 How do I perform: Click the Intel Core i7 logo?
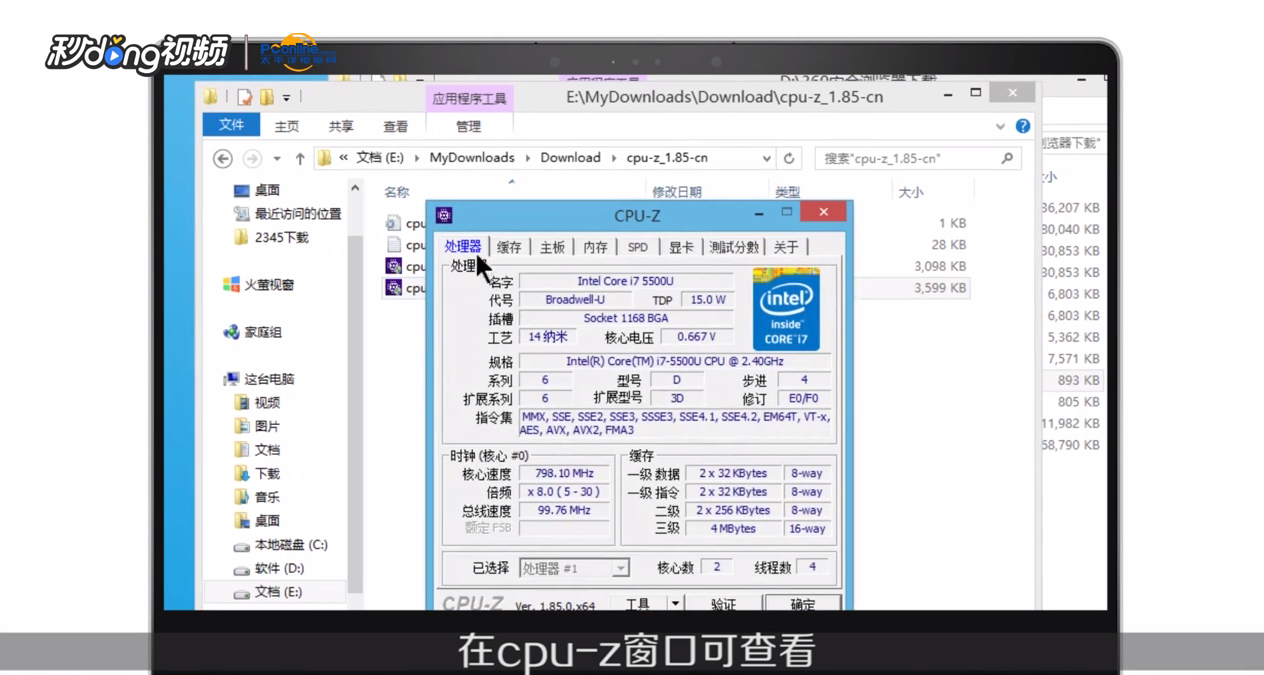786,309
